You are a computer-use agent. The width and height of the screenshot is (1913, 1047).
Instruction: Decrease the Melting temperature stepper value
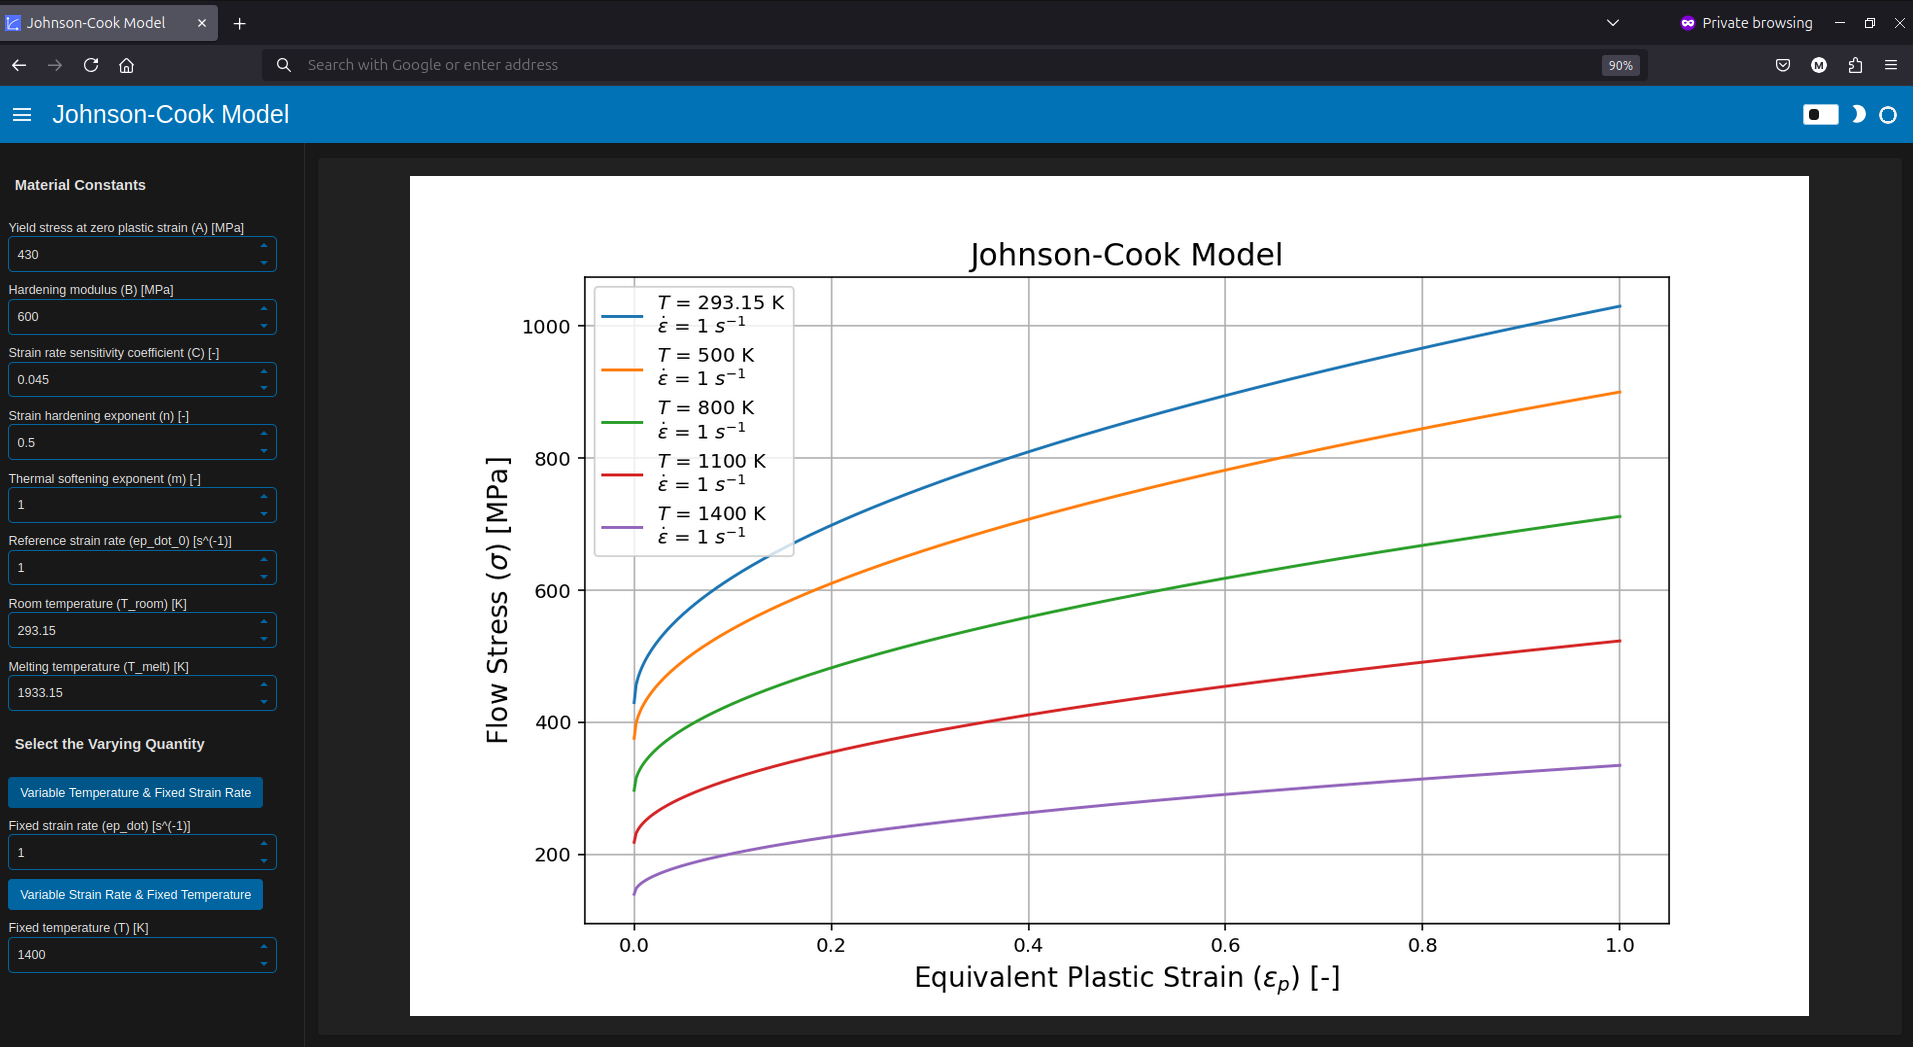point(264,701)
